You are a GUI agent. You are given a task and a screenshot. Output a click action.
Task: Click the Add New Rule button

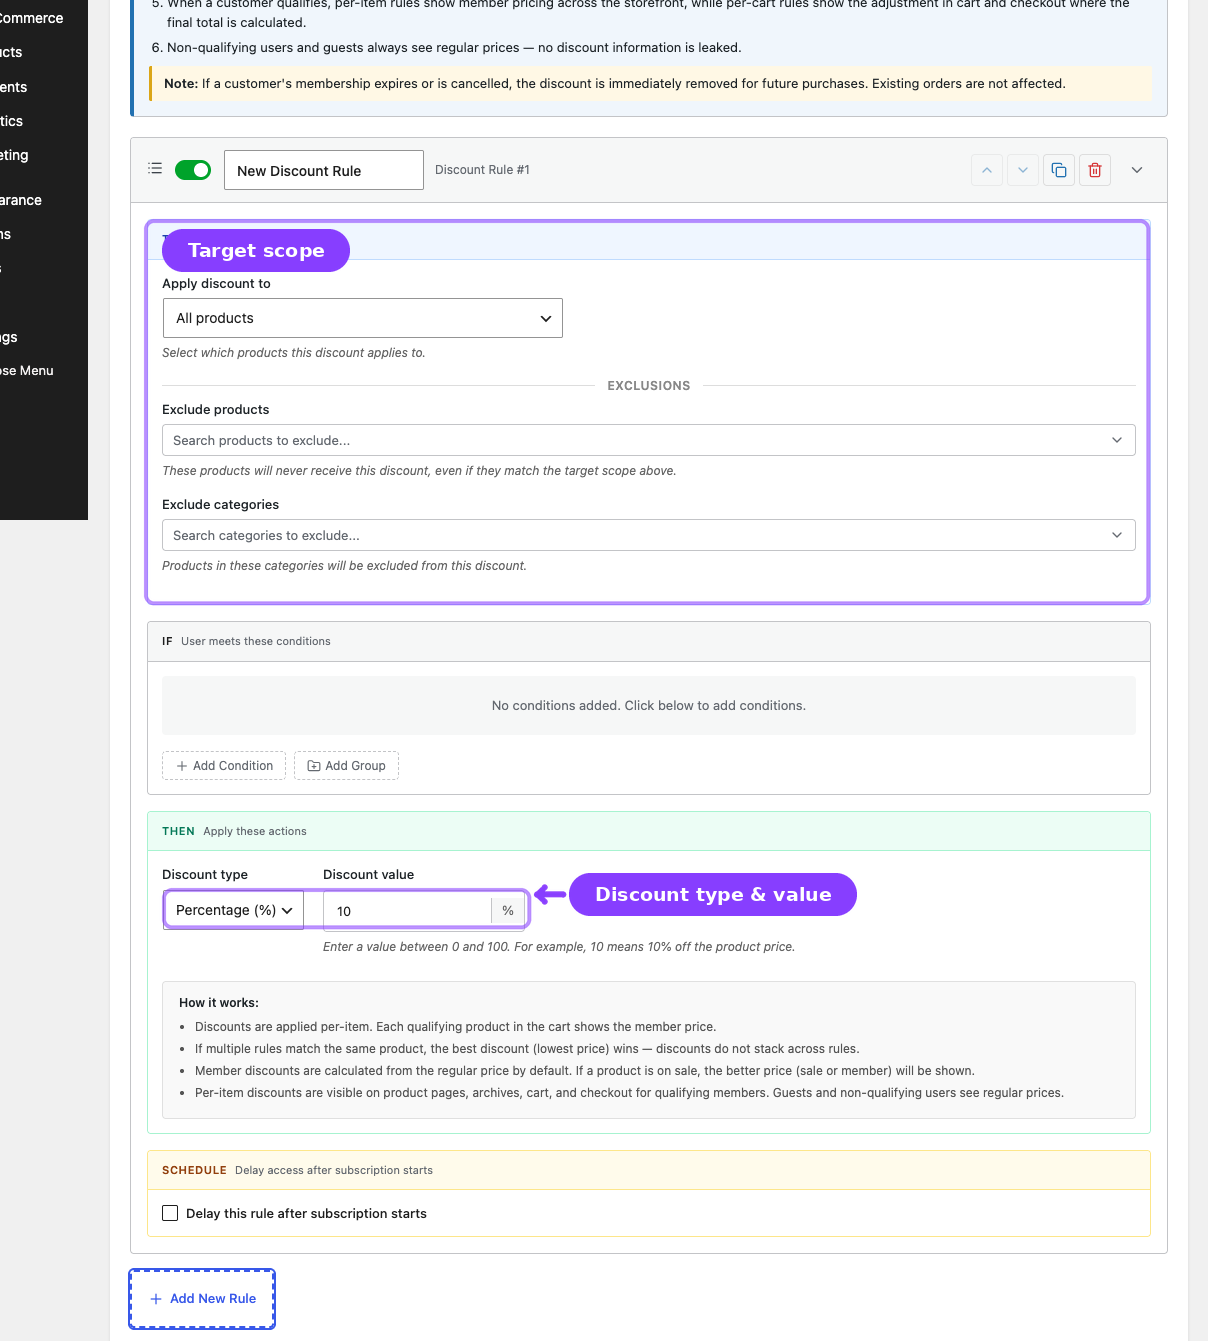pos(203,1299)
